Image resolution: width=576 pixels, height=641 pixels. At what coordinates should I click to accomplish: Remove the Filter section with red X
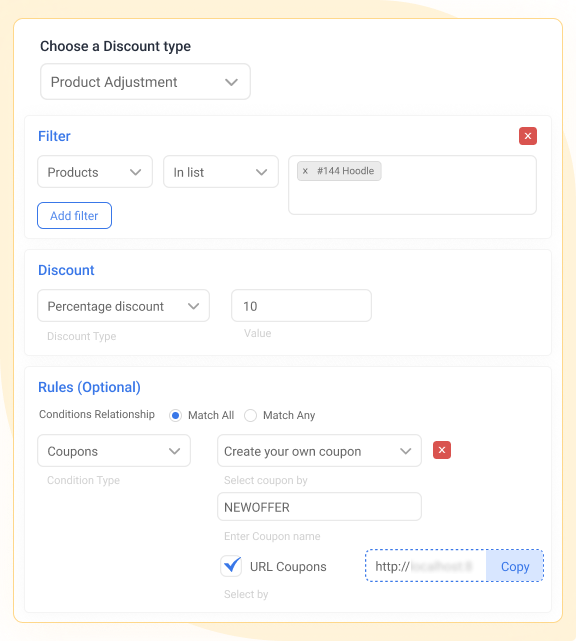[528, 136]
